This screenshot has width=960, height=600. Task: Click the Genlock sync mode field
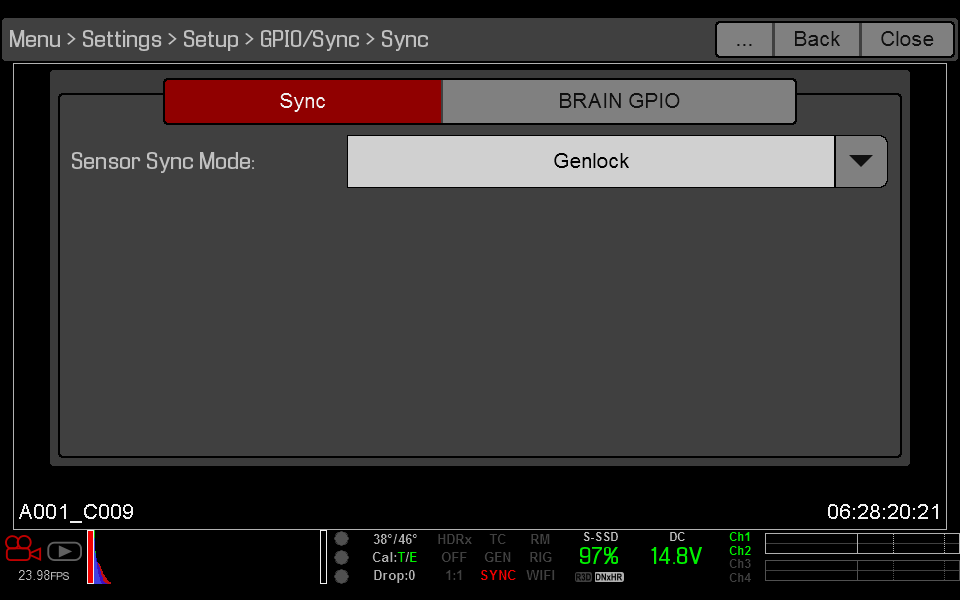click(x=590, y=161)
